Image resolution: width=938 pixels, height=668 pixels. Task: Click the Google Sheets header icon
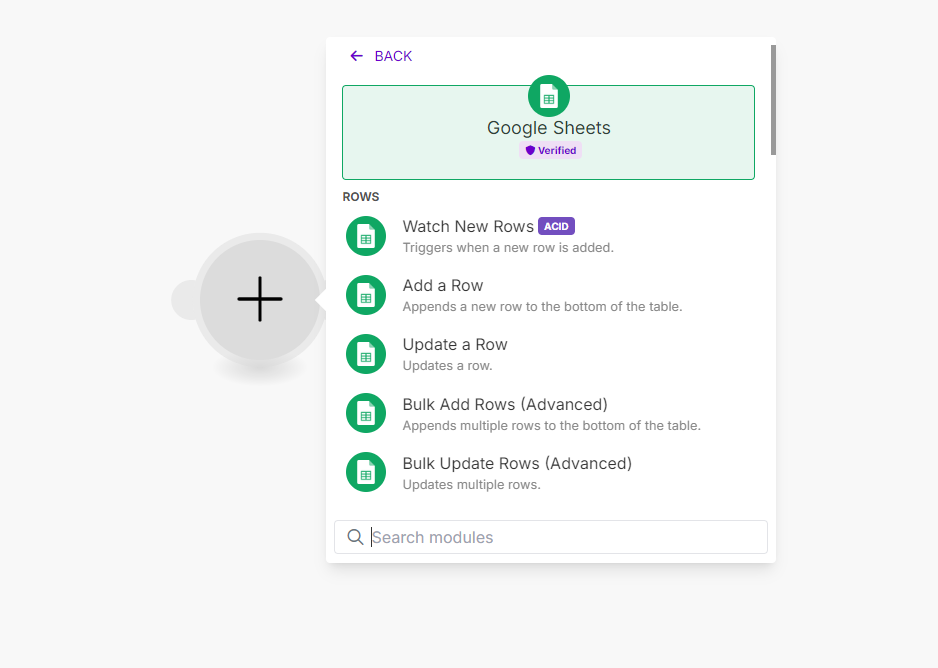point(549,96)
